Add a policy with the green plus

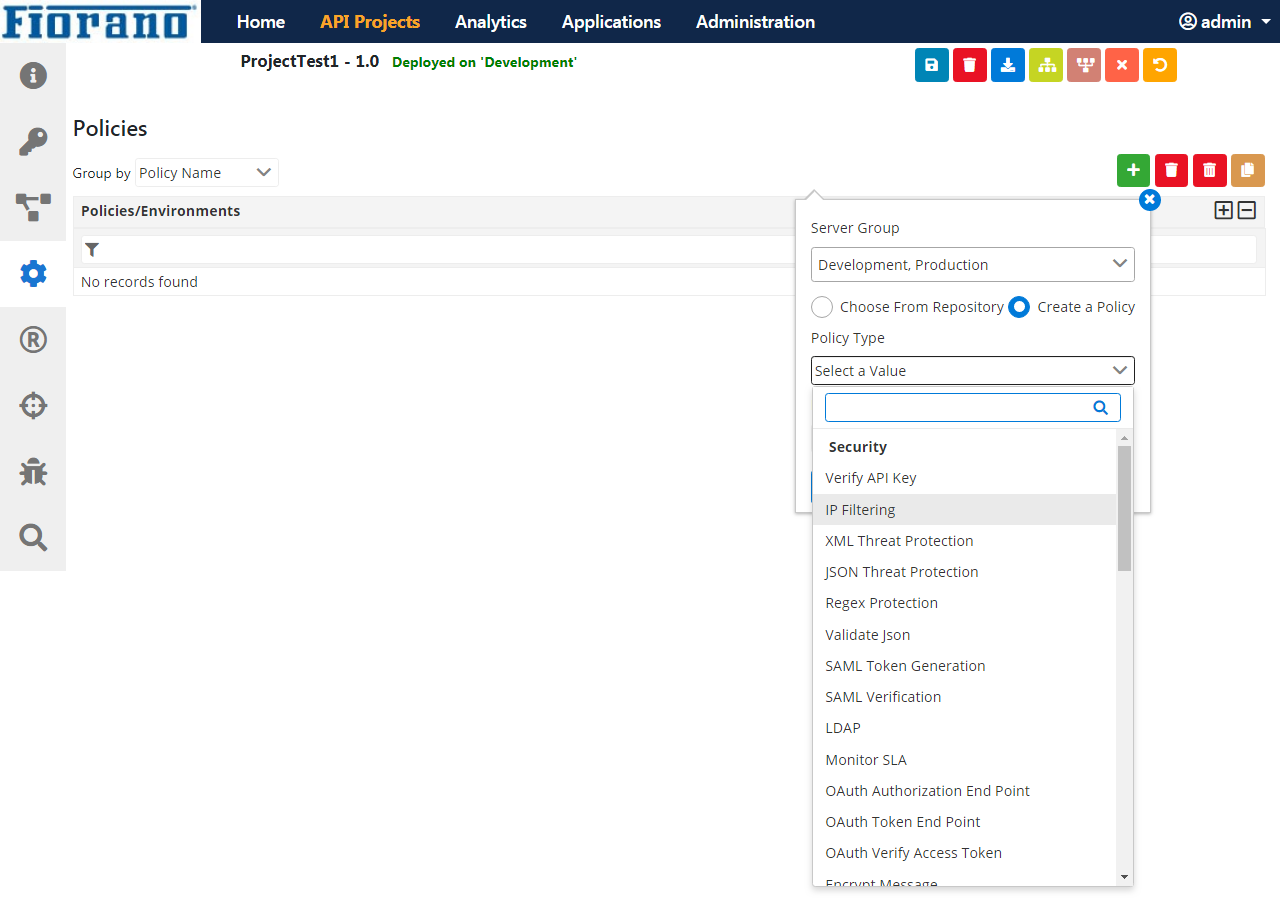(1134, 170)
